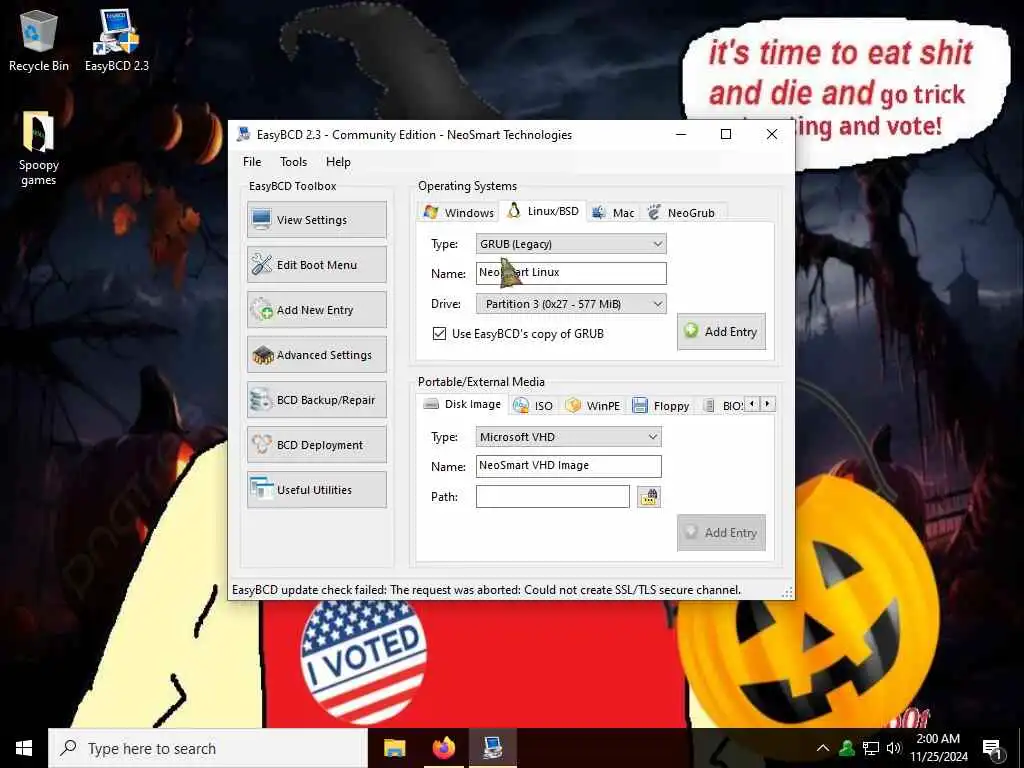Click the empty Path input field

(x=552, y=496)
